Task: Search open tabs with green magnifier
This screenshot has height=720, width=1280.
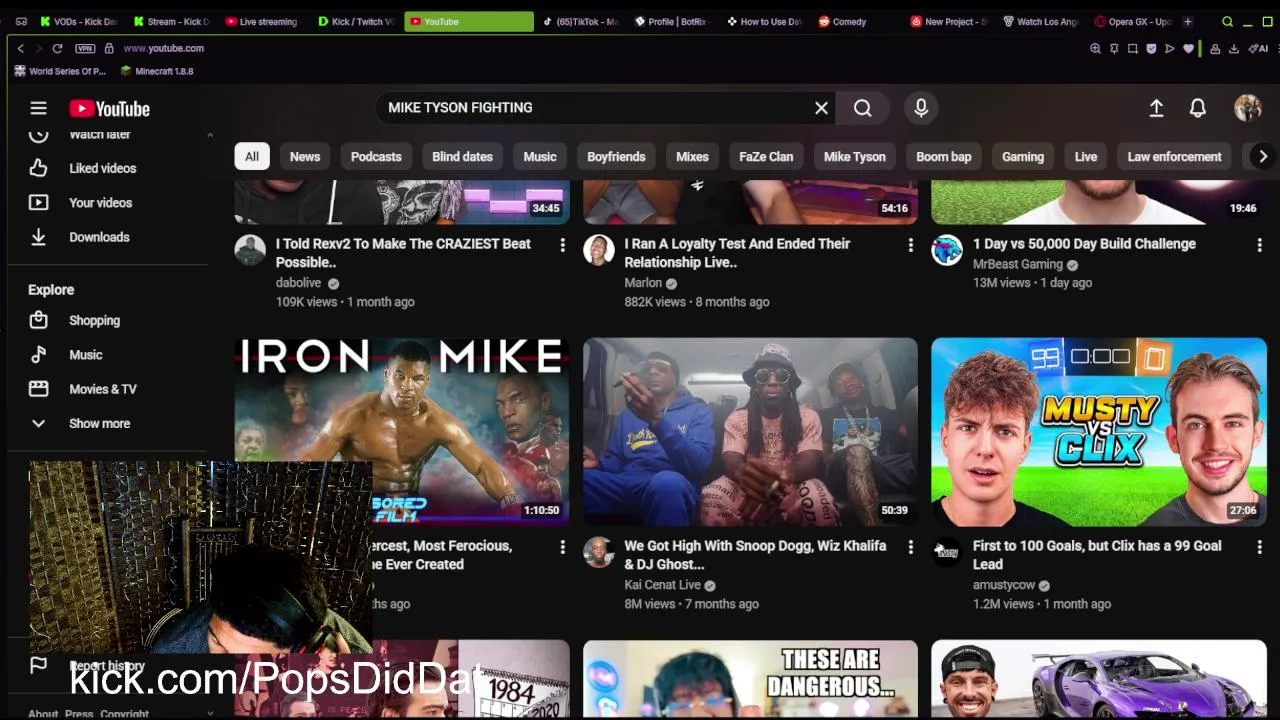Action: point(1227,21)
